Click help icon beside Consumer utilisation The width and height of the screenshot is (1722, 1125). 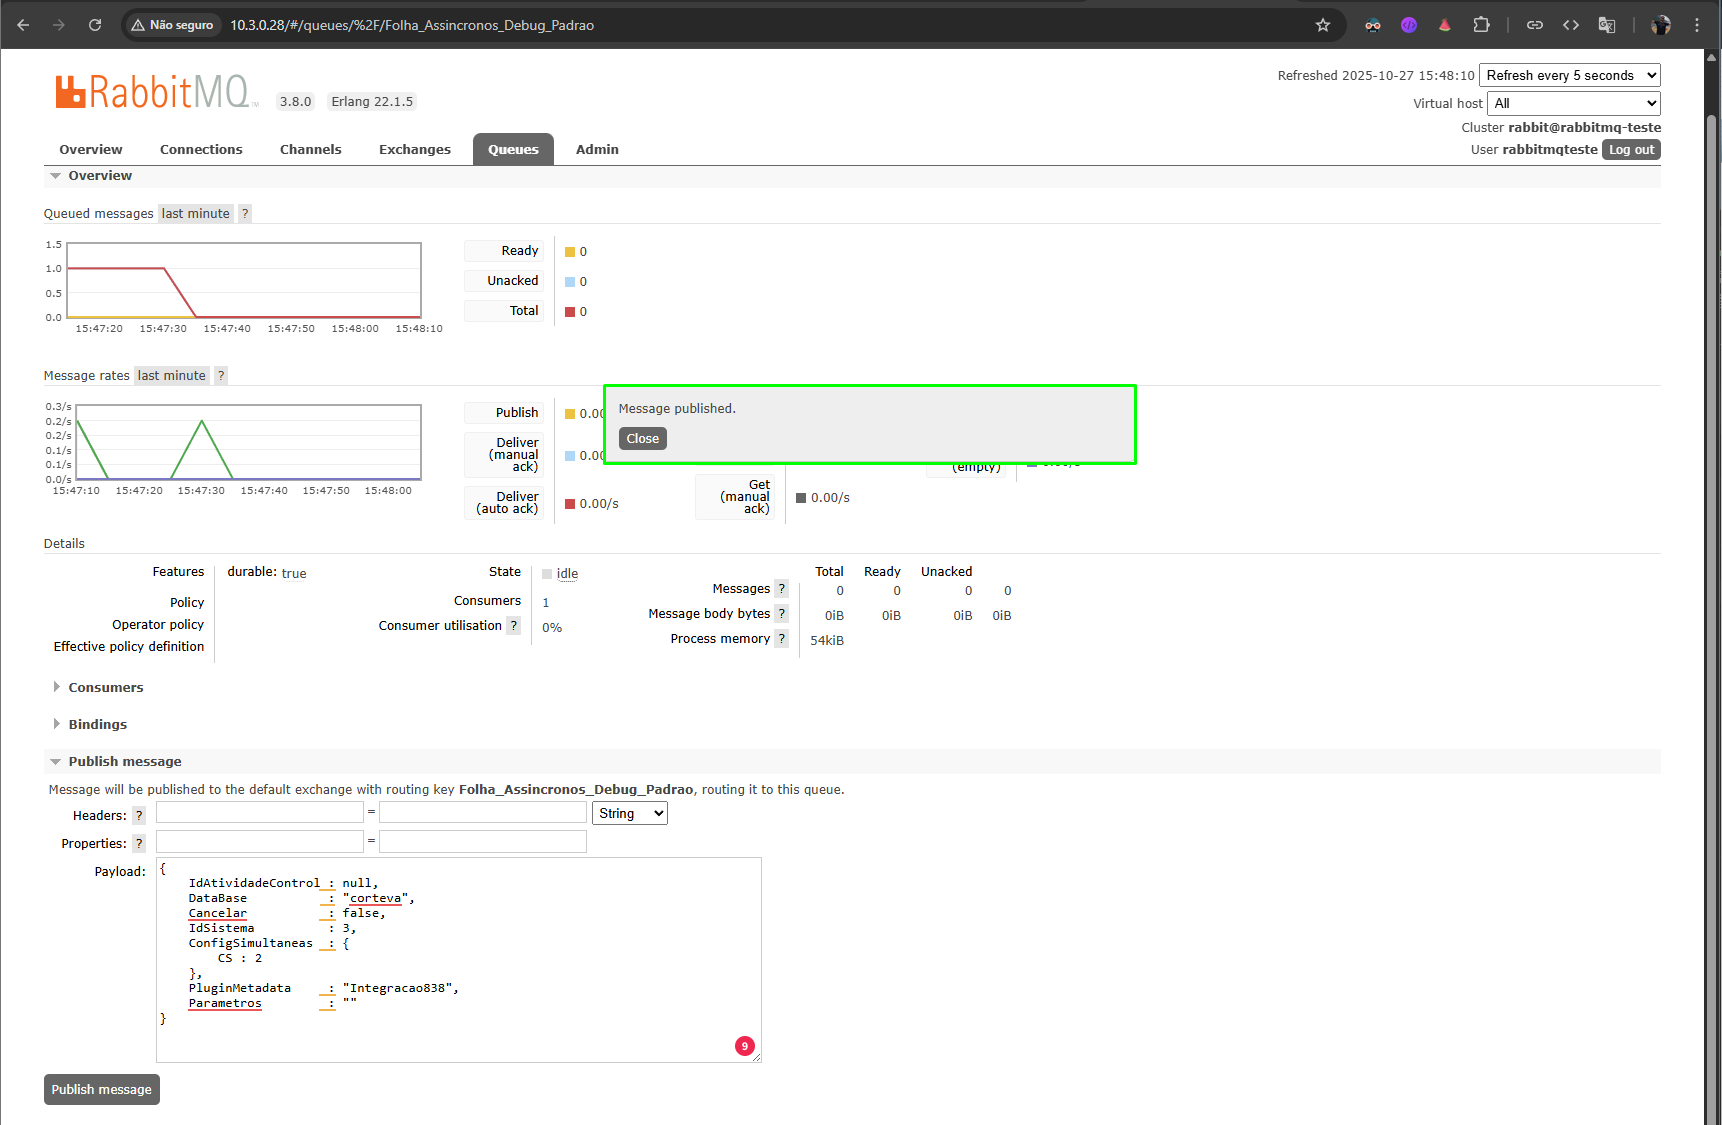point(514,626)
